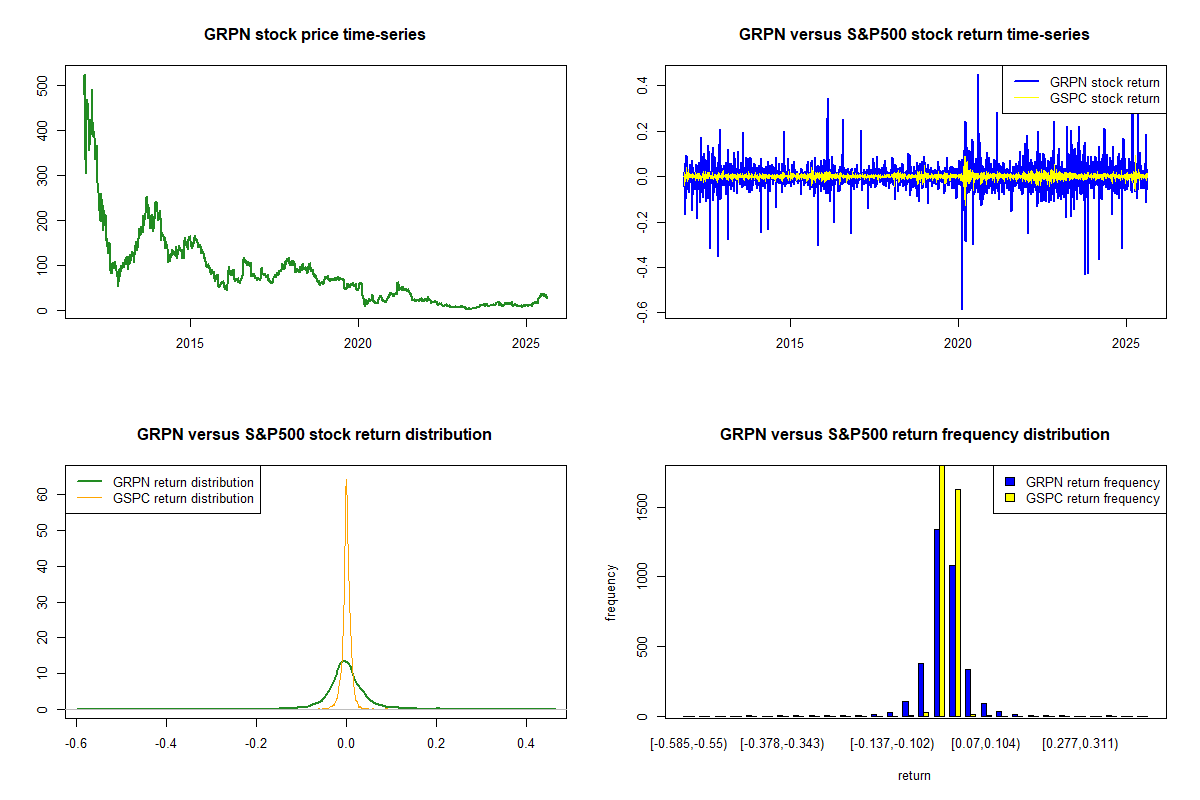Click the 'GSPC stock return' legend label
Screen dimensions: 1200x800
coord(1104,99)
